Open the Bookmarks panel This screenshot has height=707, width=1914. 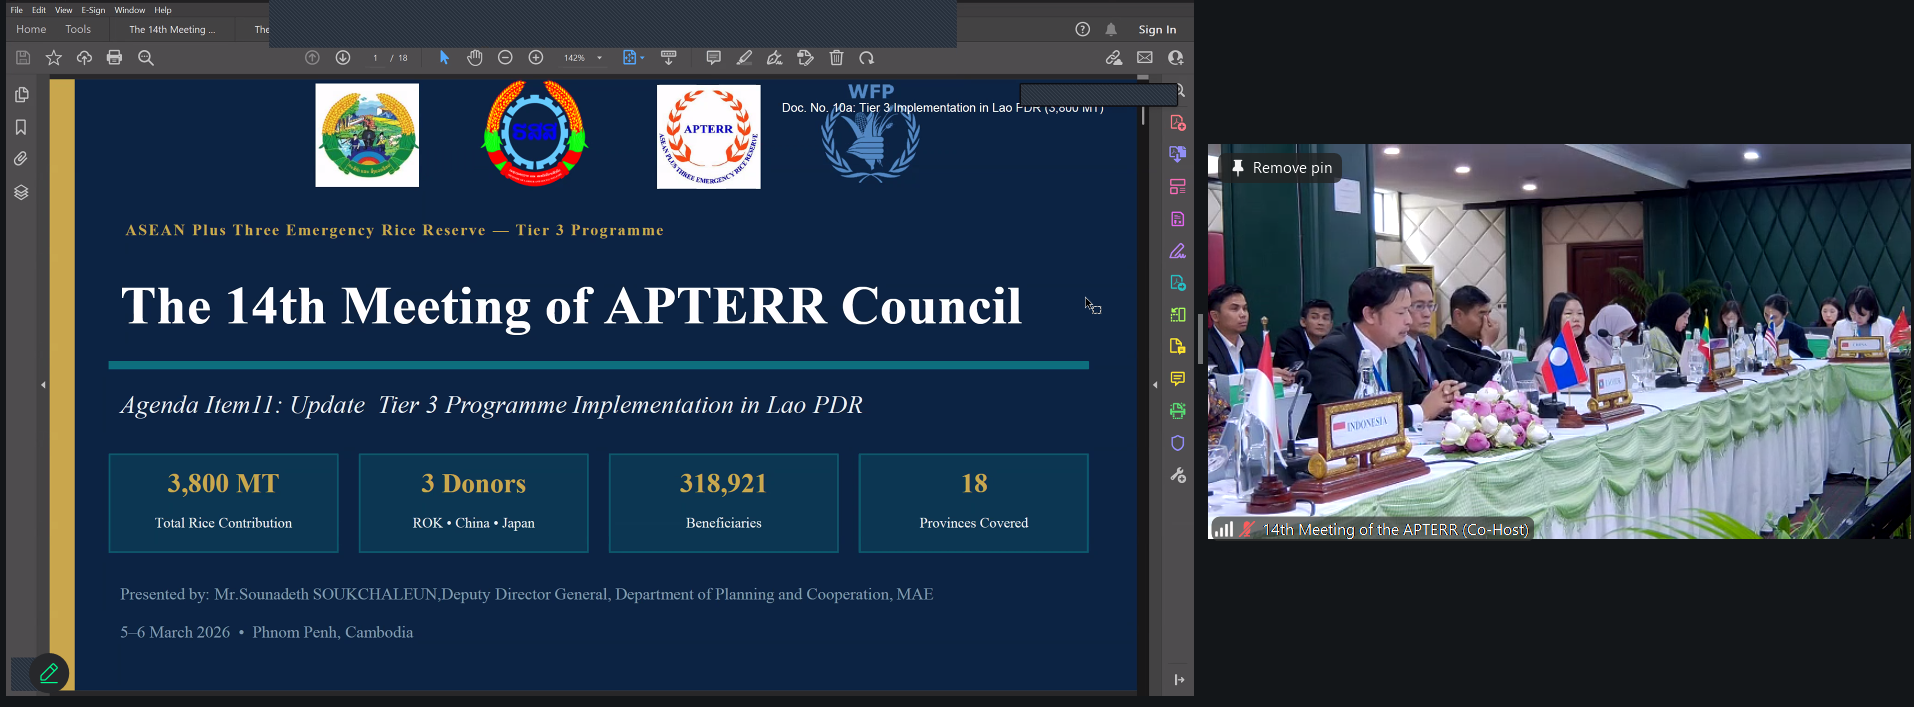(x=21, y=127)
